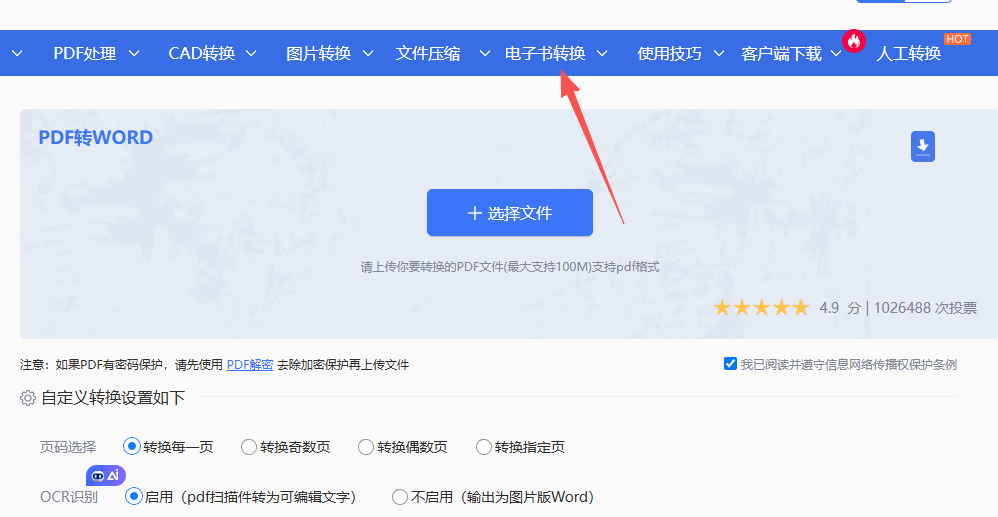Open the PDF解密 link
This screenshot has height=517, width=998.
[x=250, y=365]
